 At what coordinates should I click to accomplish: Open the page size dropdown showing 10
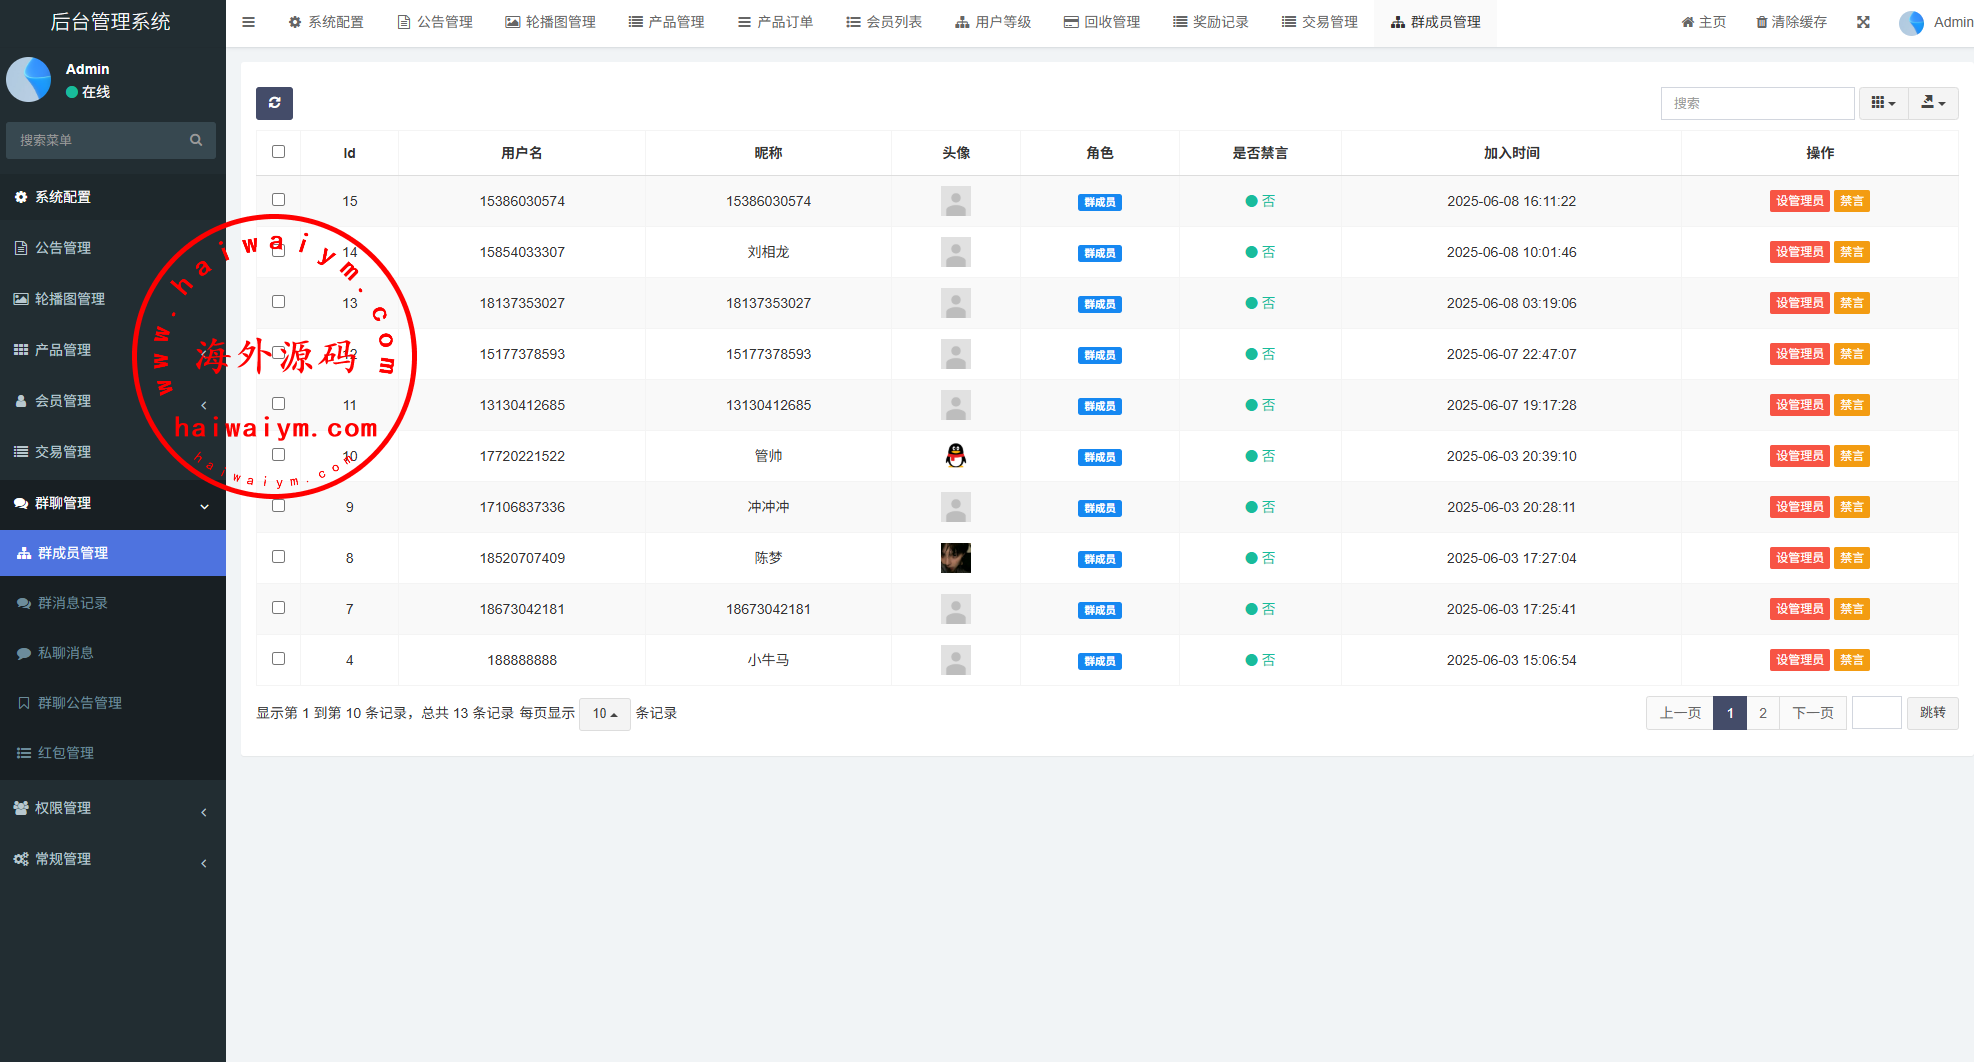point(604,713)
